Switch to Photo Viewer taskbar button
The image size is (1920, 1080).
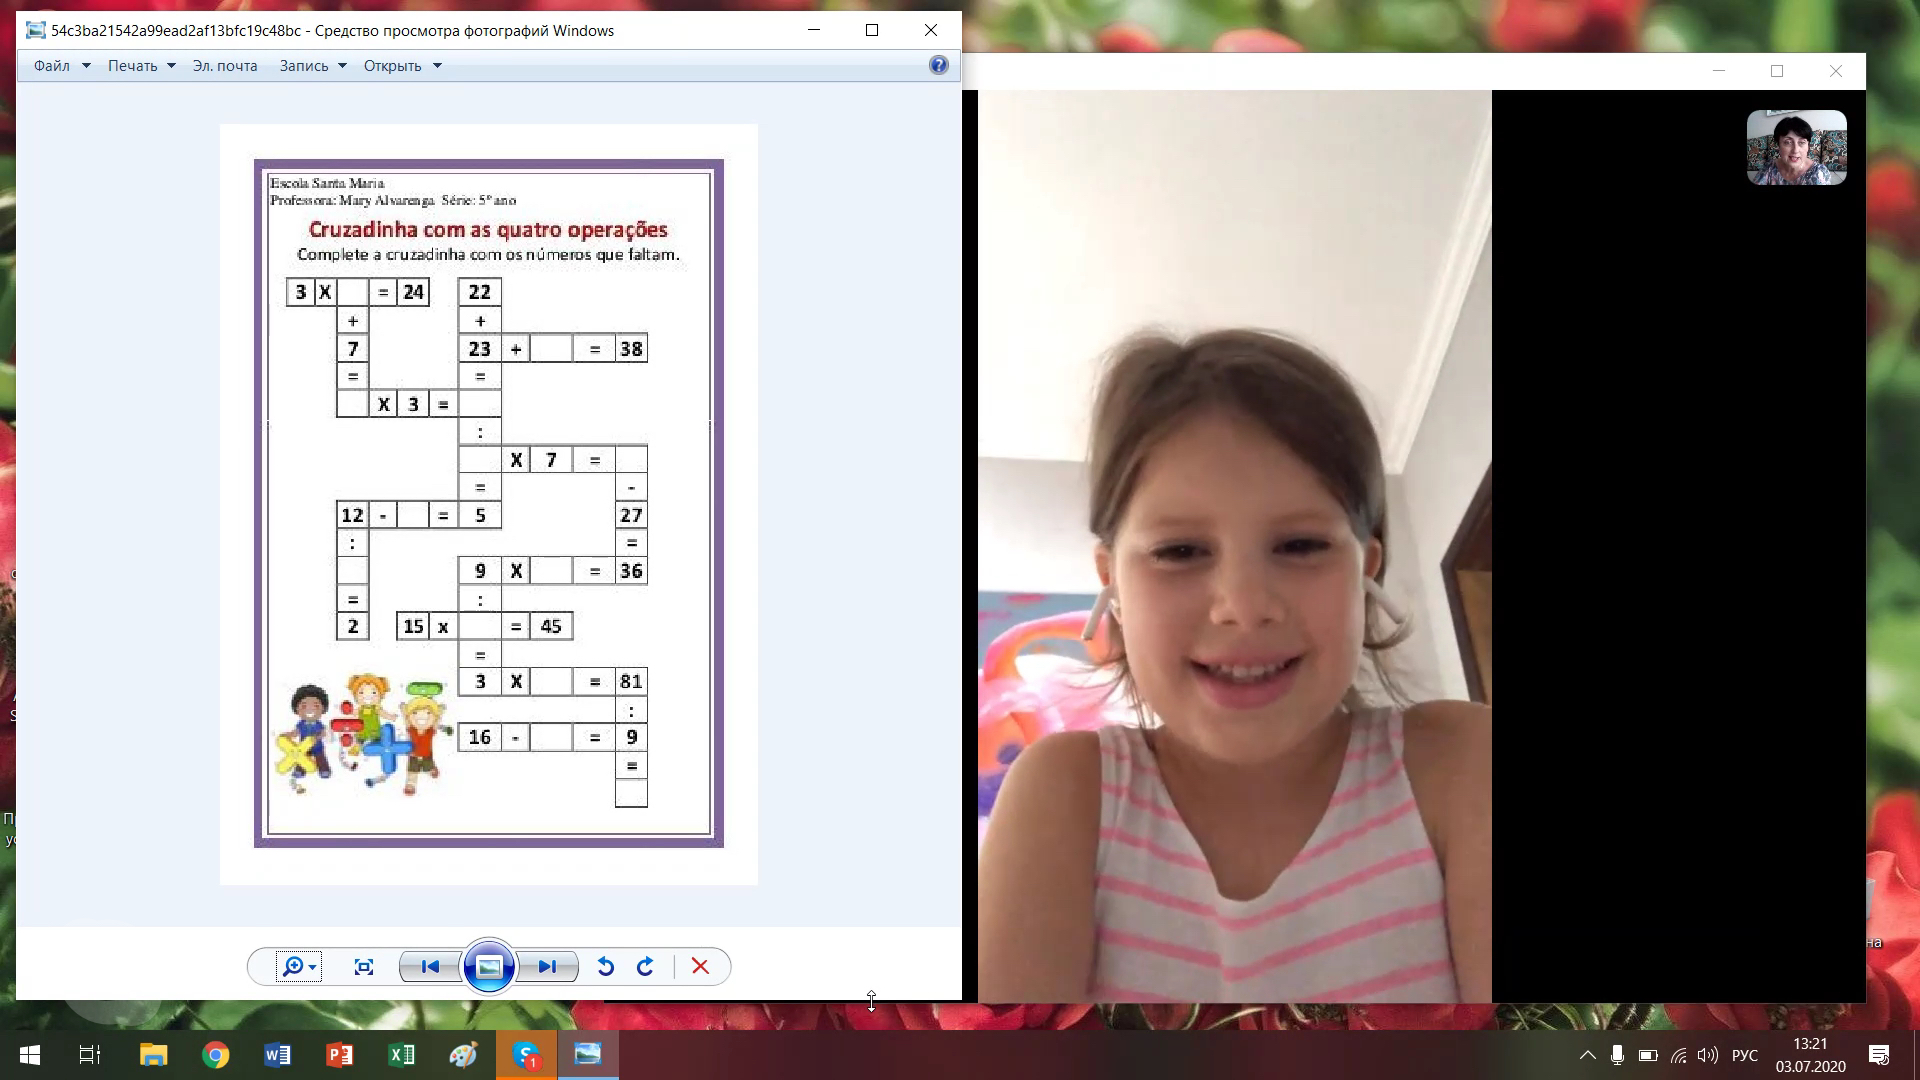pos(588,1055)
